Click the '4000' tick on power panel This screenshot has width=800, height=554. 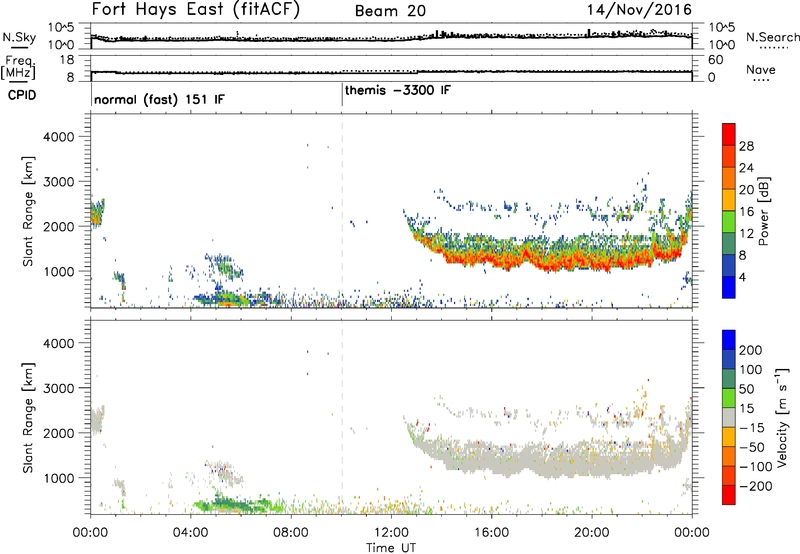coord(58,137)
